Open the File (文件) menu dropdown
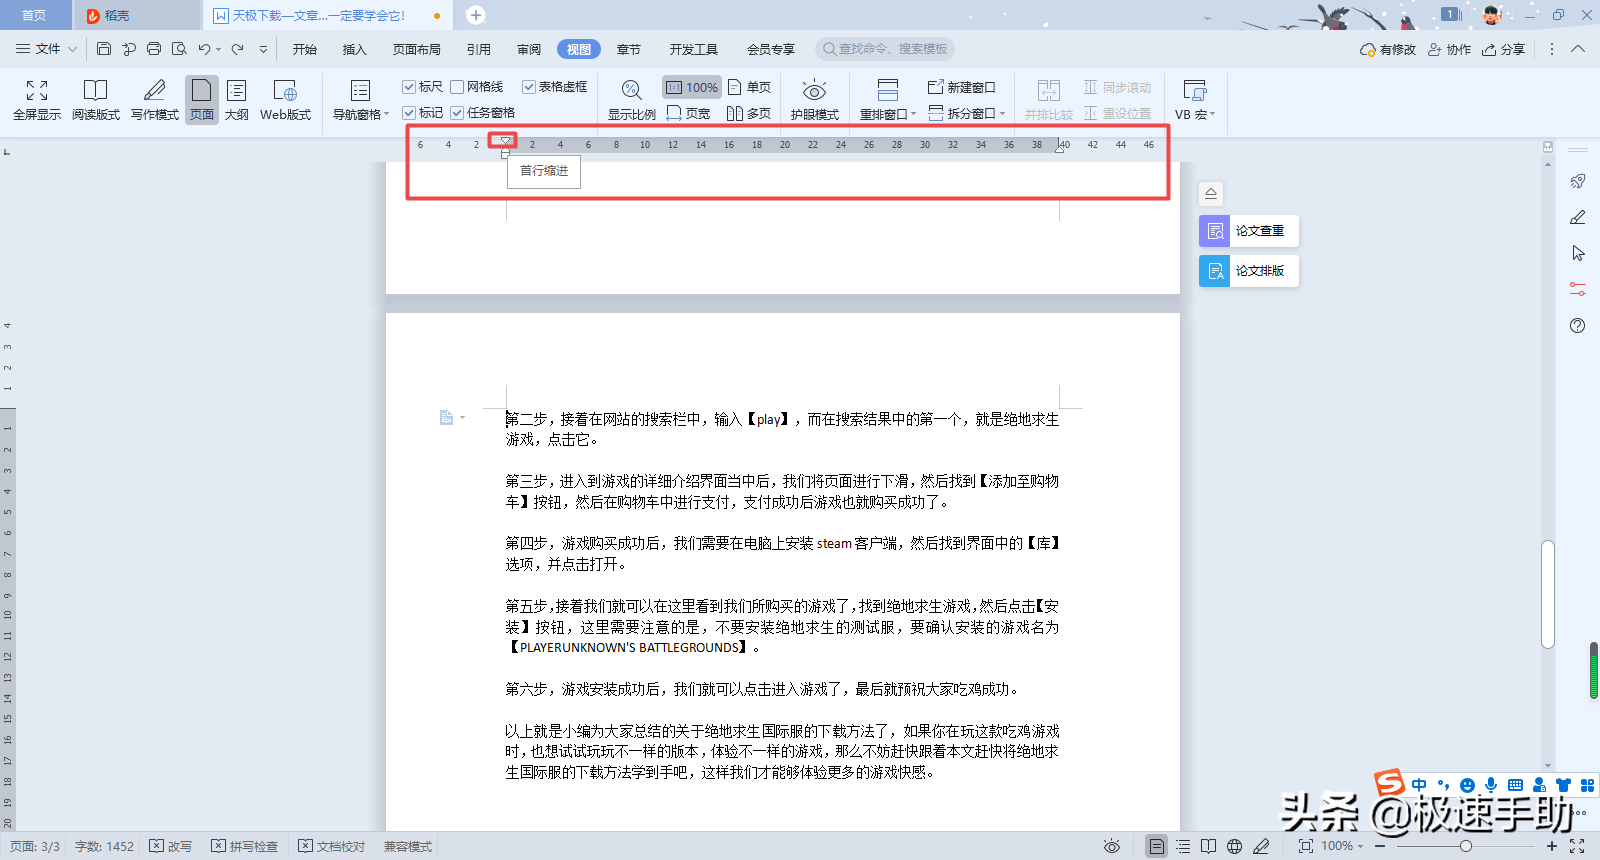 tap(46, 49)
